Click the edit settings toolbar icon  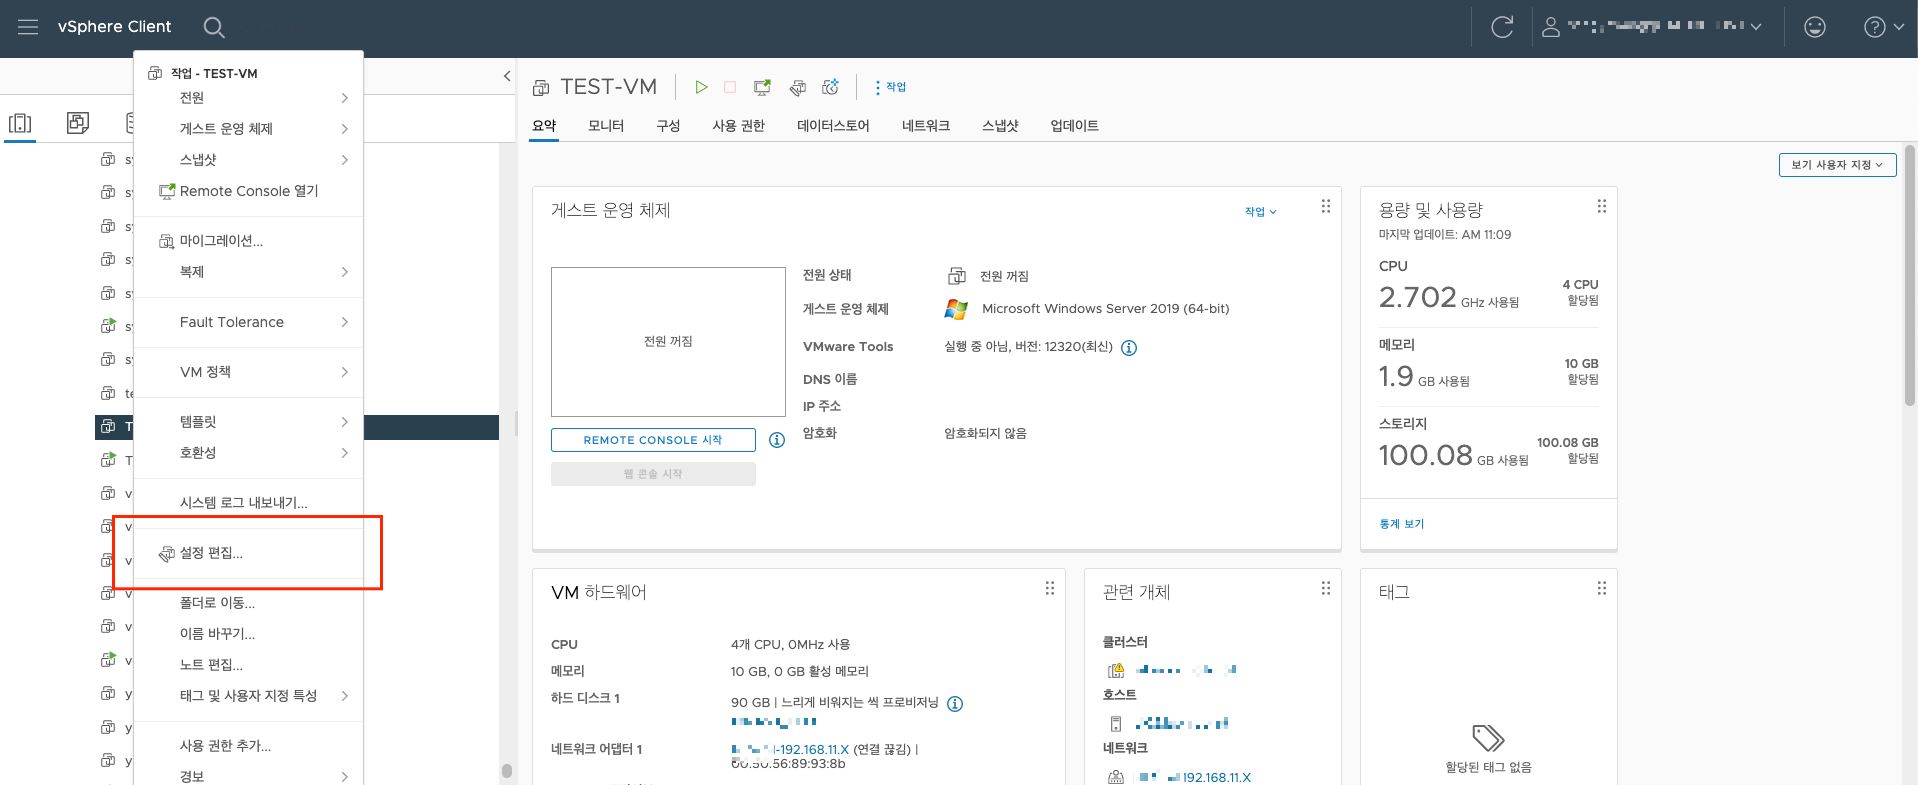click(x=797, y=88)
